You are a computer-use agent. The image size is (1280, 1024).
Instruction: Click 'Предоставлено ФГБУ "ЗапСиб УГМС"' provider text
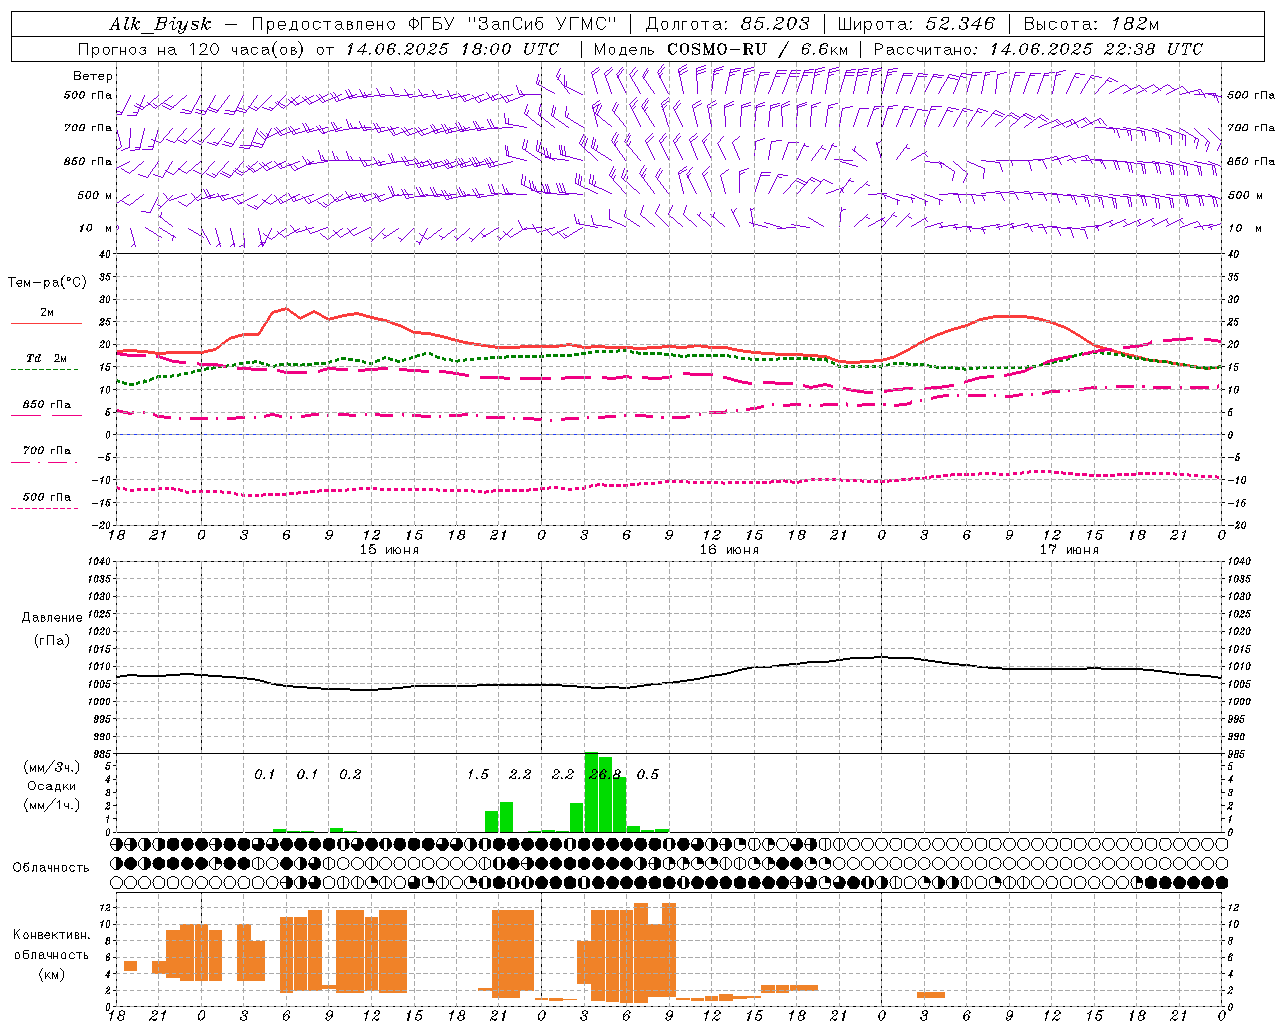[434, 24]
